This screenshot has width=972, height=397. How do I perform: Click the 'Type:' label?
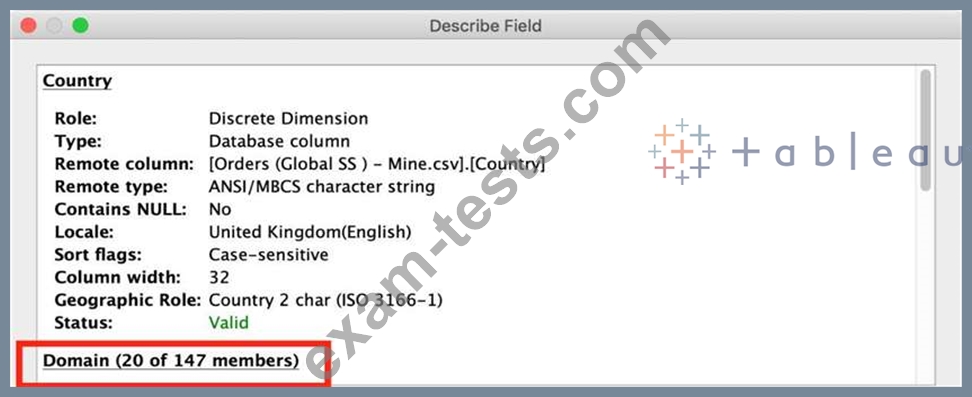pyautogui.click(x=77, y=141)
